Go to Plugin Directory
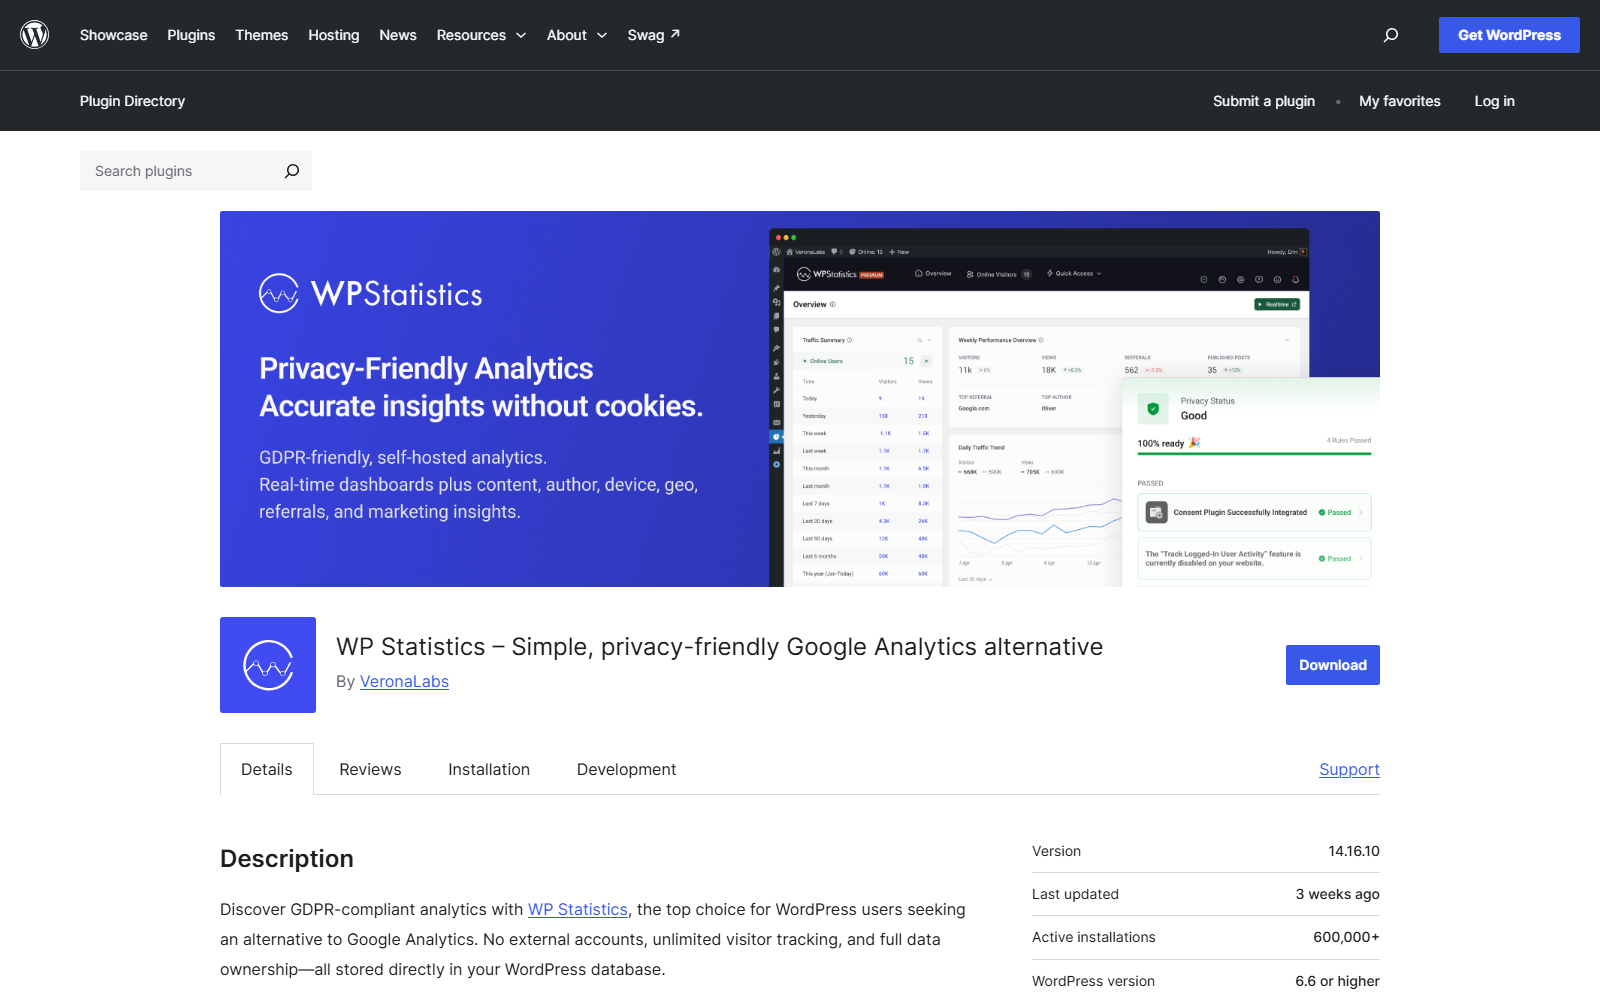 pyautogui.click(x=132, y=101)
